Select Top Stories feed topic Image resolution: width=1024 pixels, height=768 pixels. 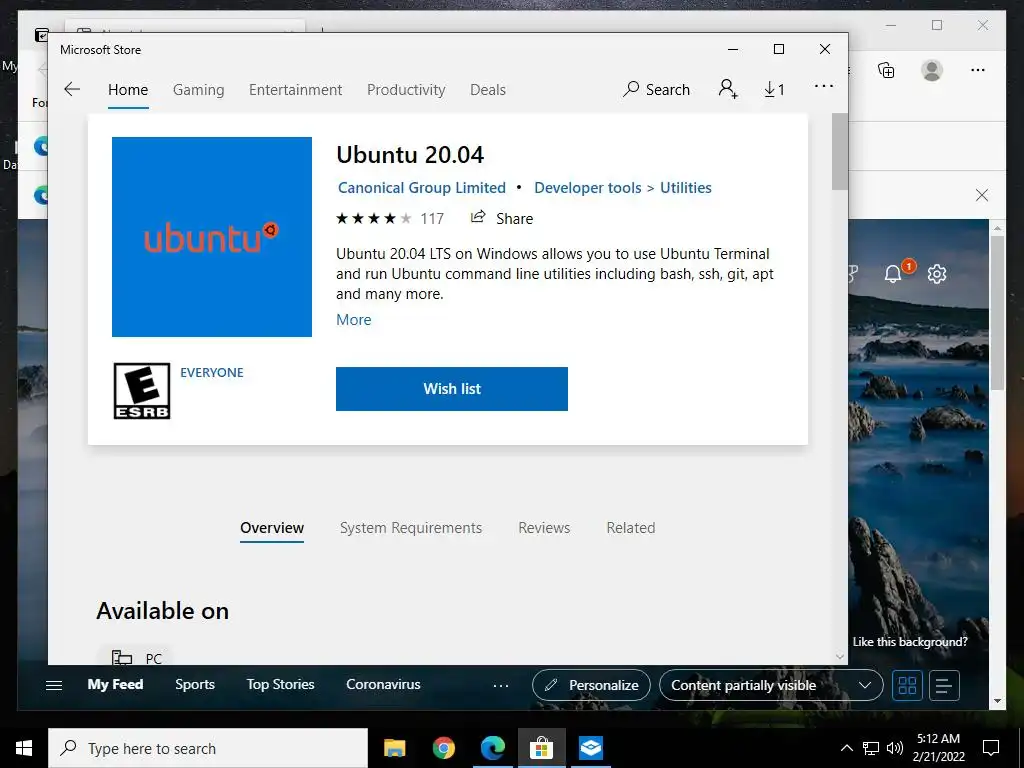click(x=280, y=684)
